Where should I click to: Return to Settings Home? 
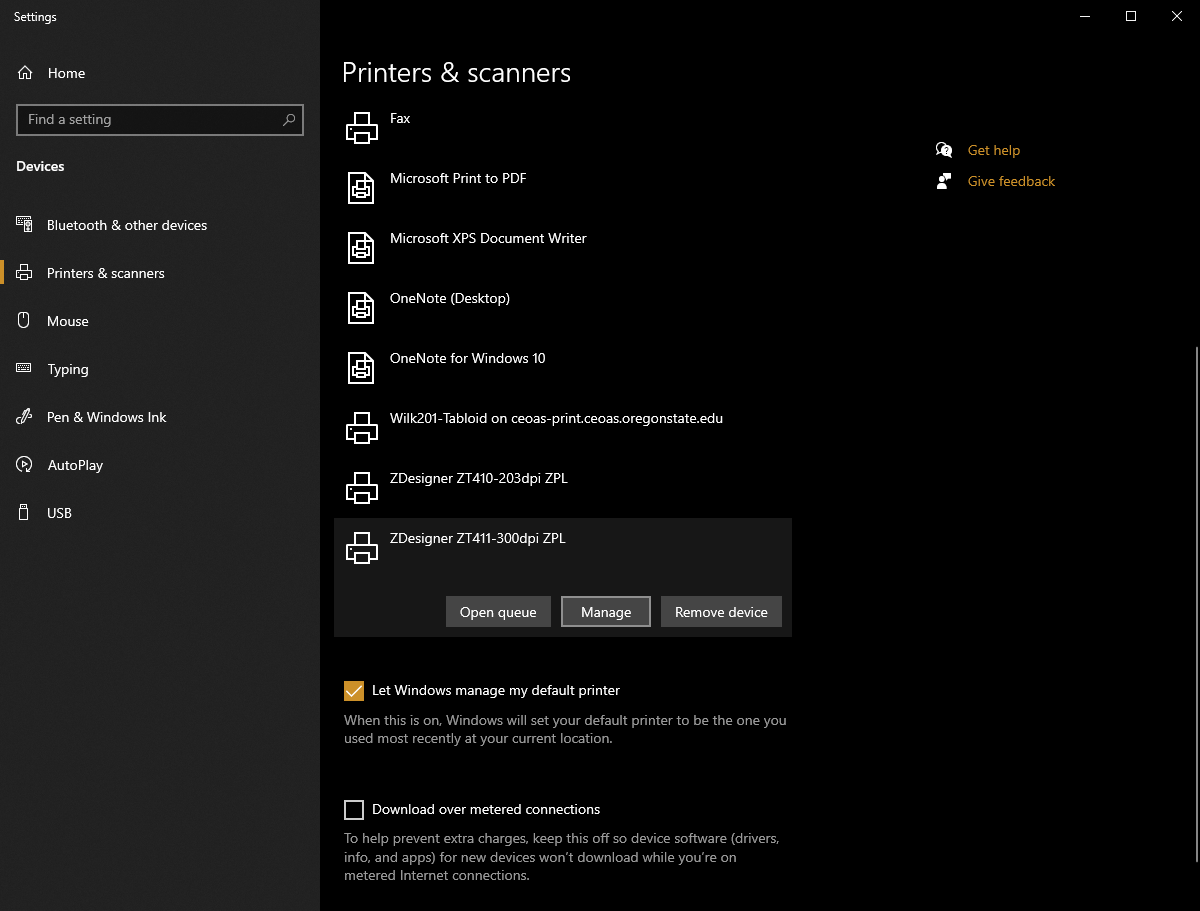66,73
